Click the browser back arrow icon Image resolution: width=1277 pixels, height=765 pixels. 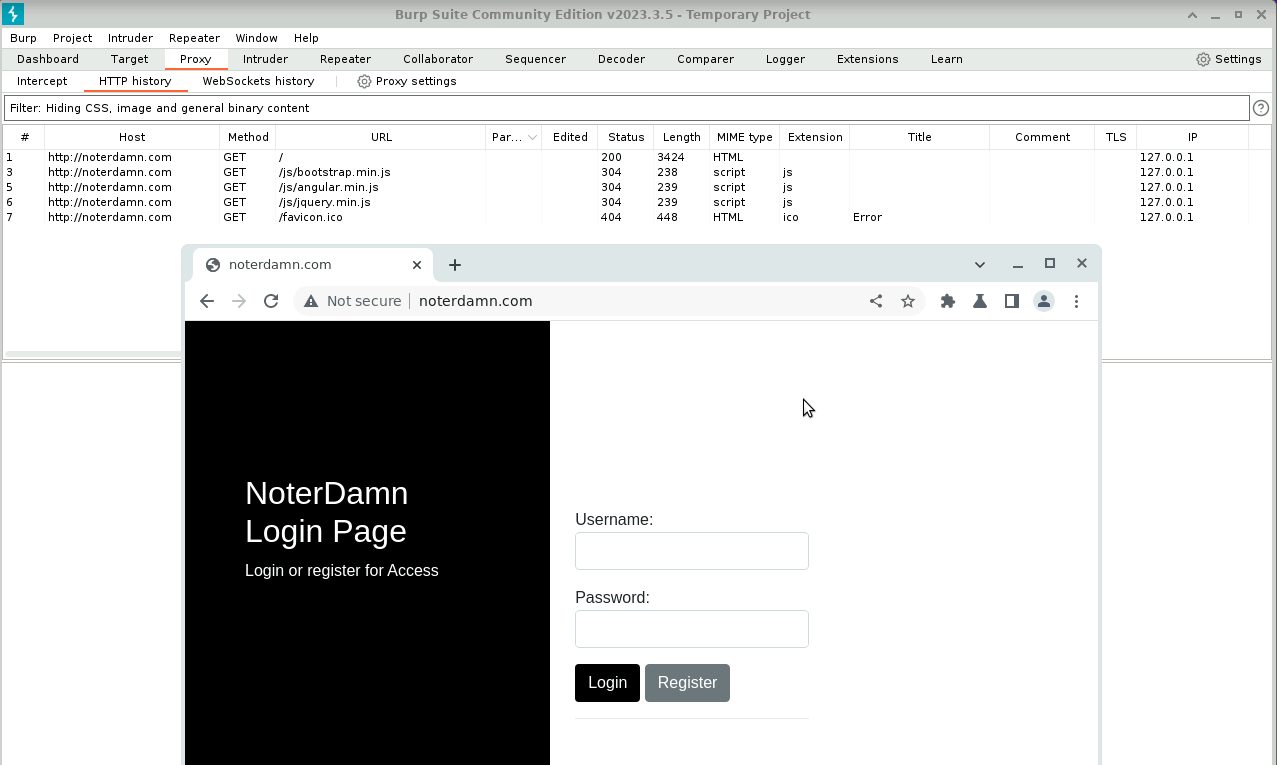[207, 301]
